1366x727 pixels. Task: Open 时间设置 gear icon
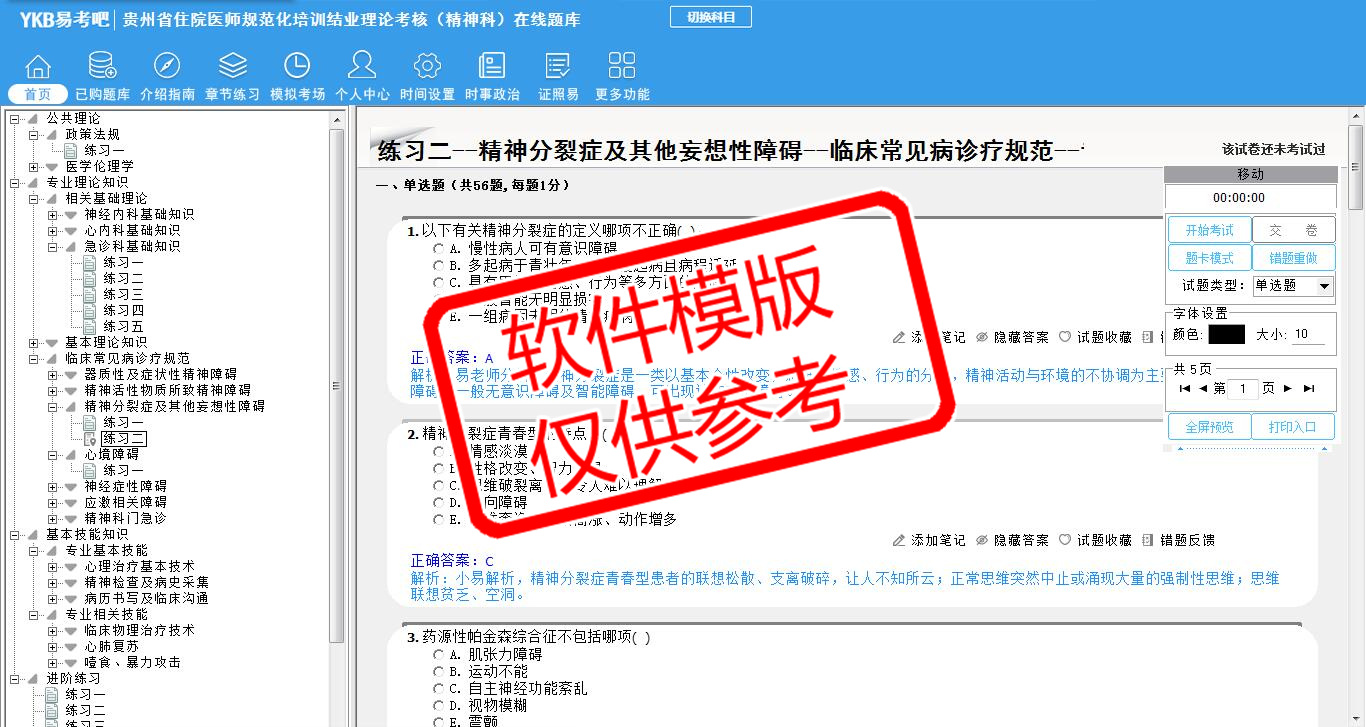[427, 67]
